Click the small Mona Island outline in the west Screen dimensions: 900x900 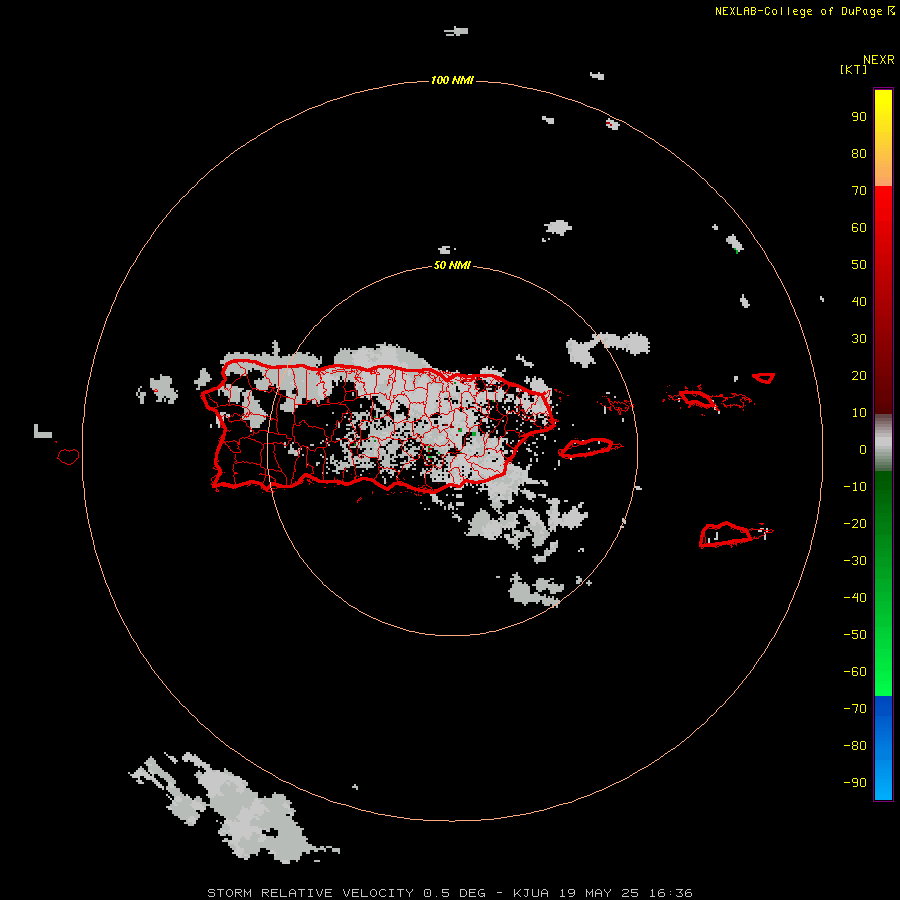coord(68,456)
